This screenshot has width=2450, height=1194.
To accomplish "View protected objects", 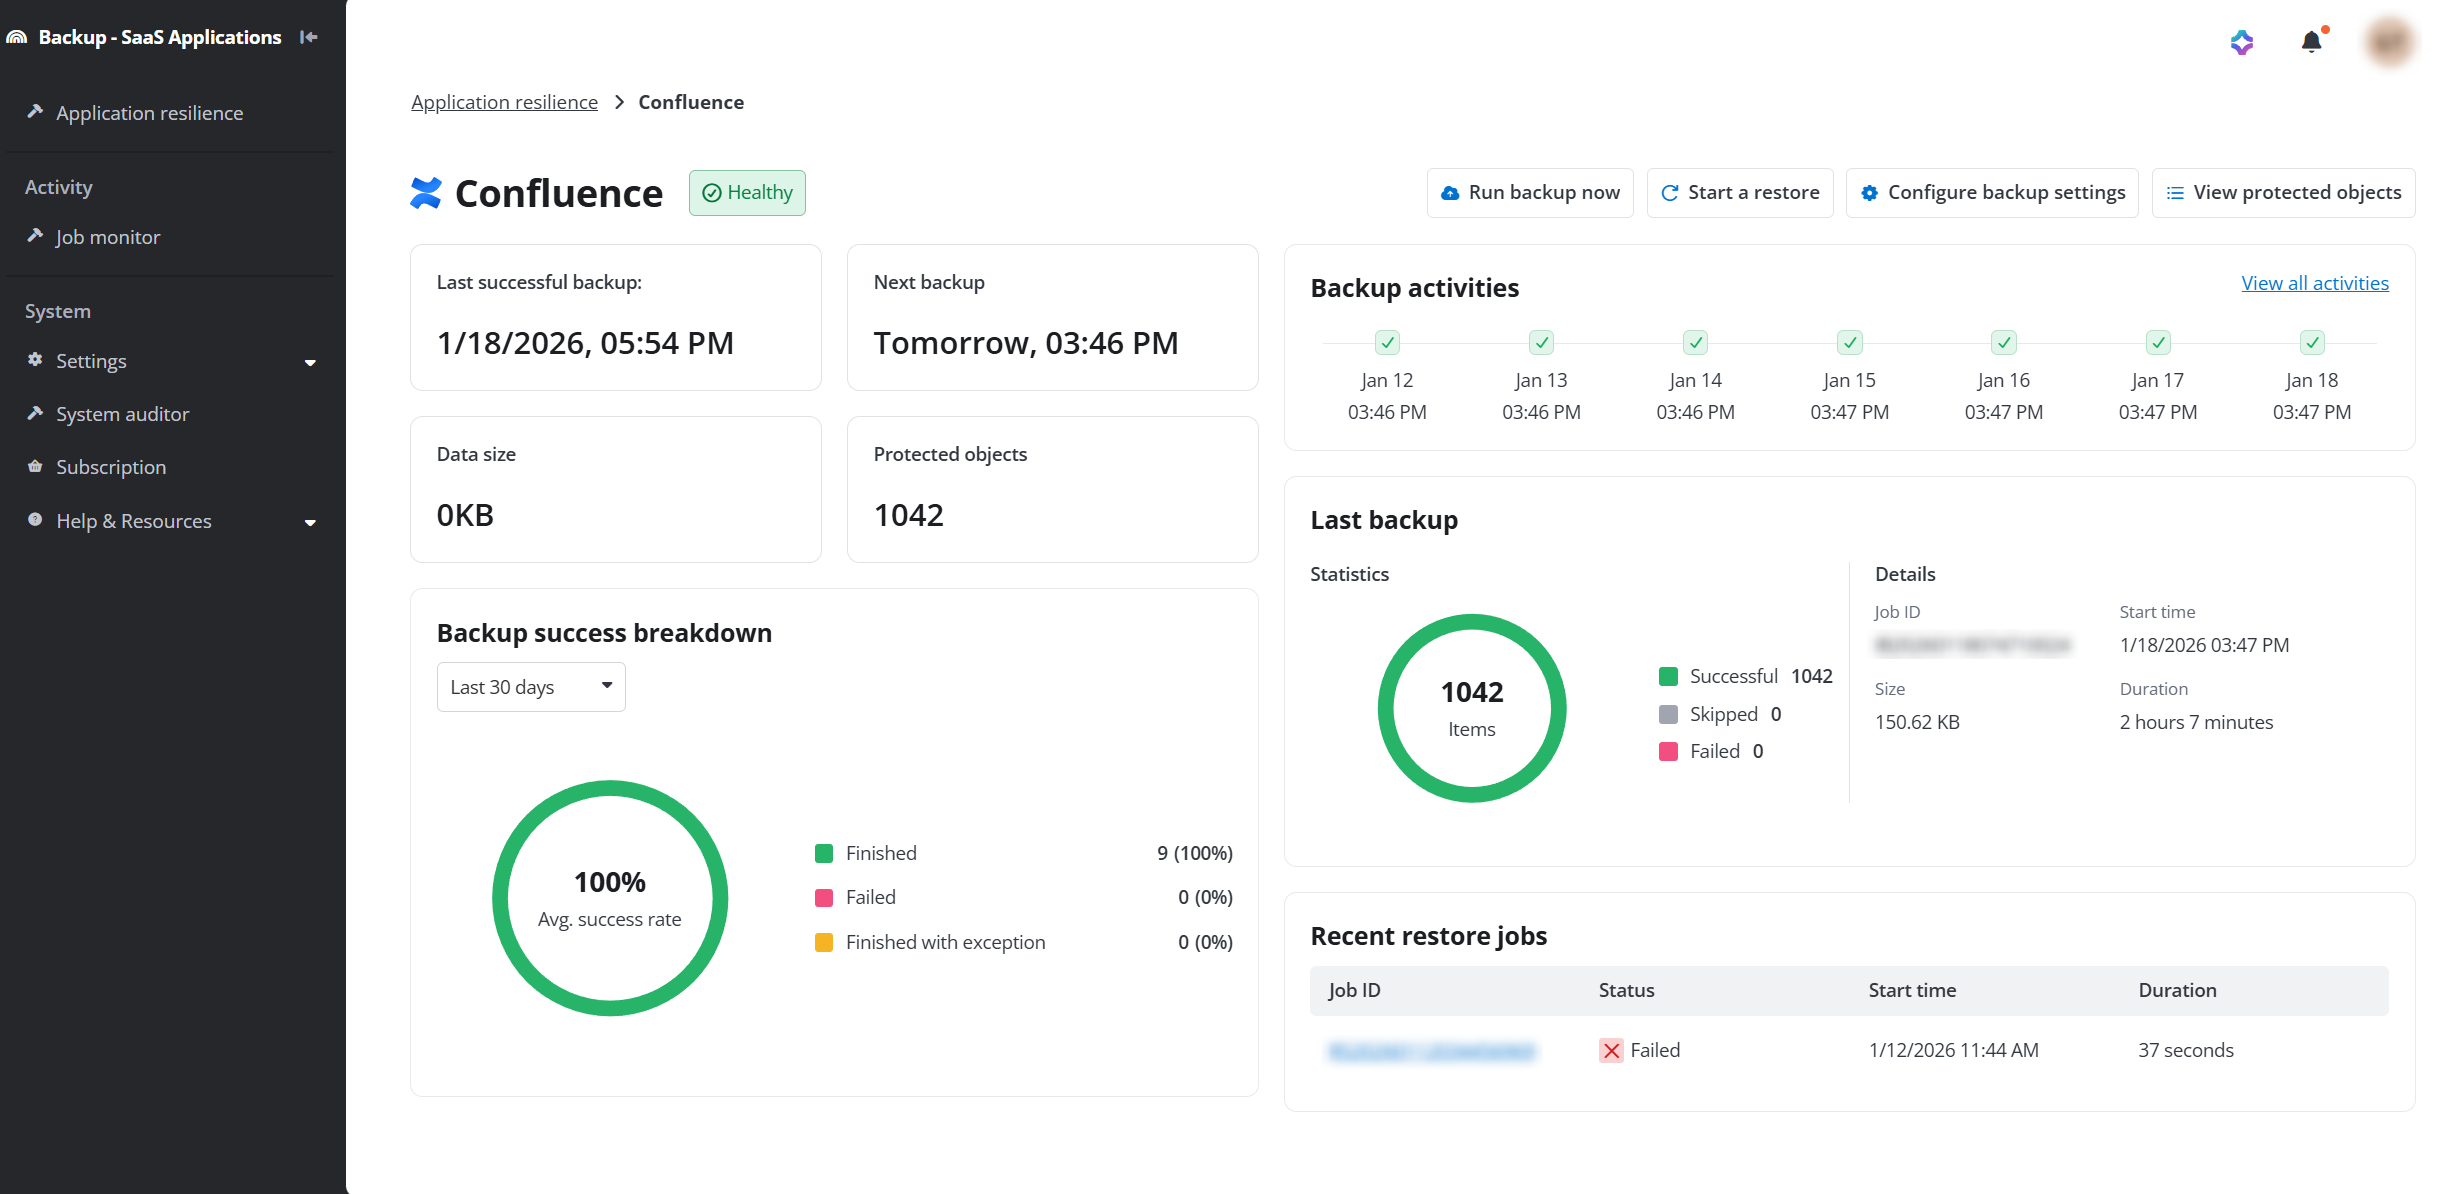I will coord(2283,193).
